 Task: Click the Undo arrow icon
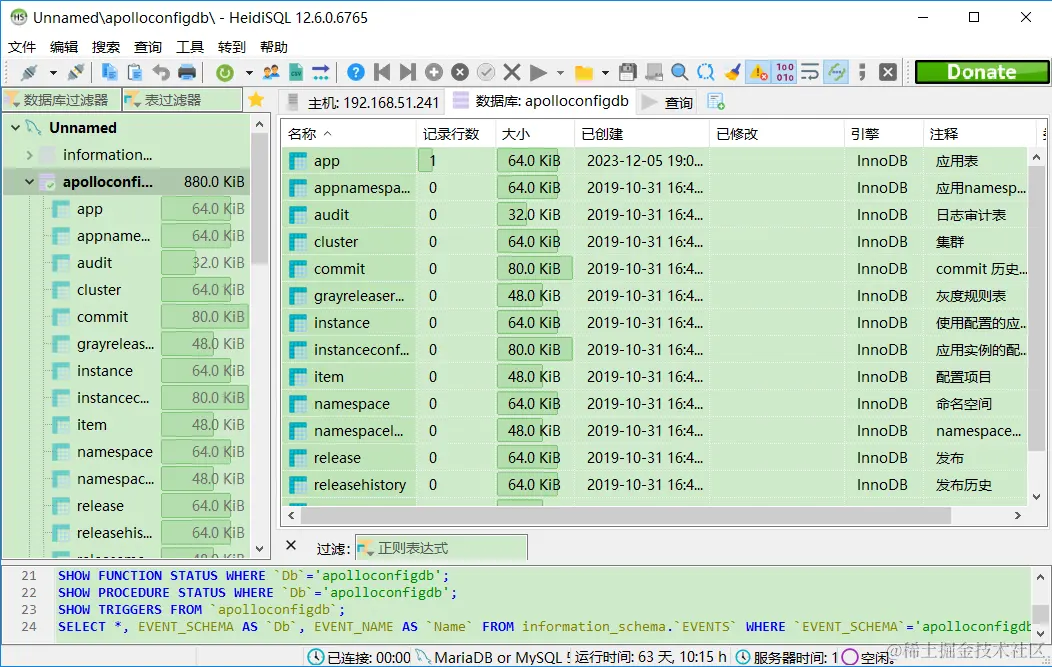161,72
